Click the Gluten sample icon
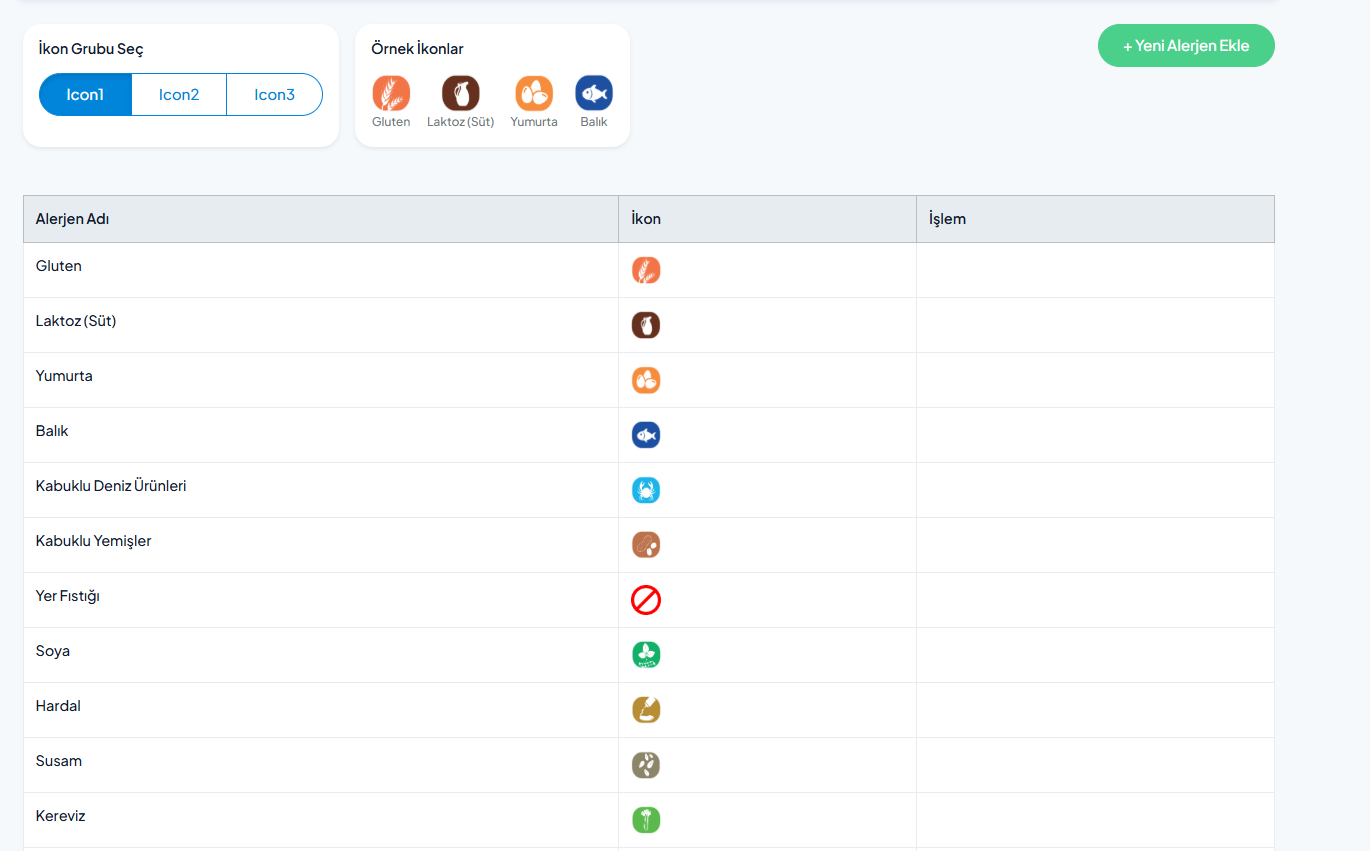This screenshot has width=1370, height=851. [x=391, y=93]
